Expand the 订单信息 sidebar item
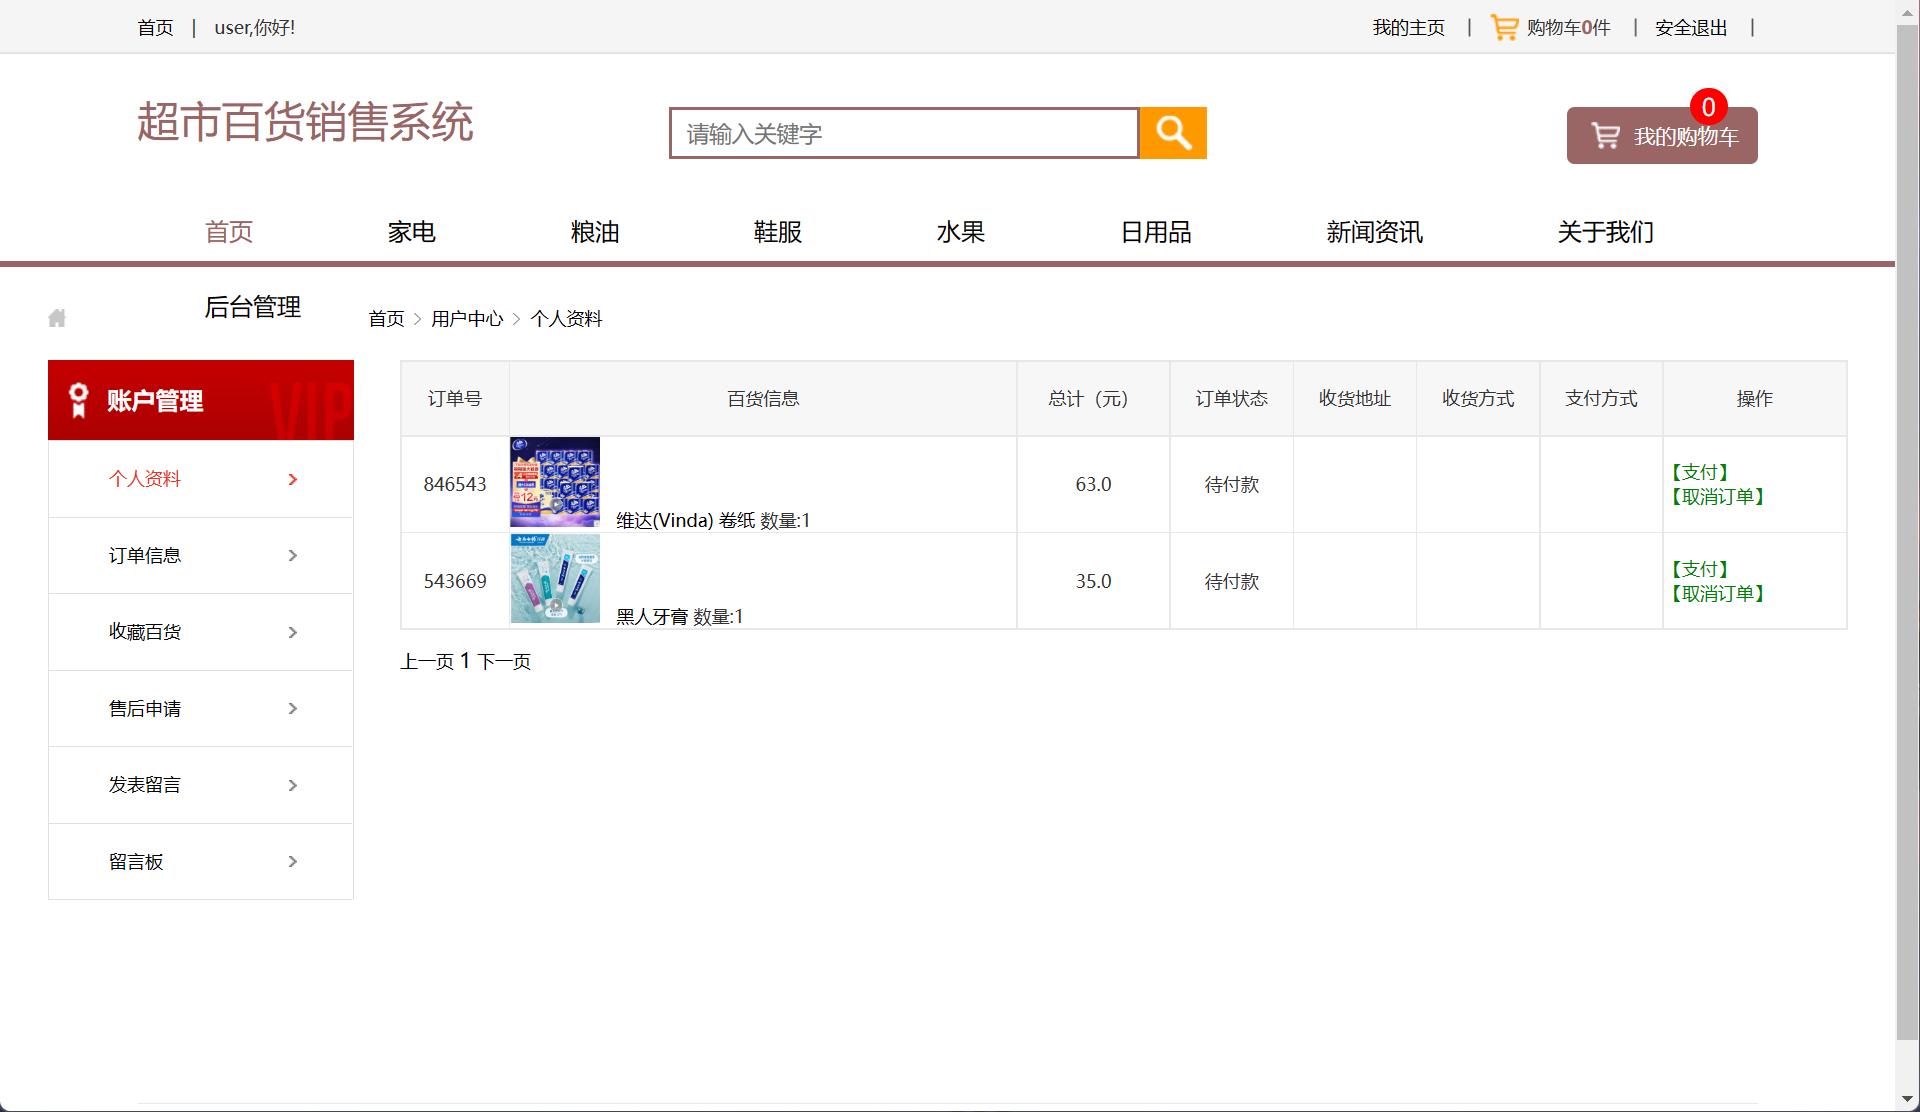This screenshot has height=1112, width=1920. point(292,555)
